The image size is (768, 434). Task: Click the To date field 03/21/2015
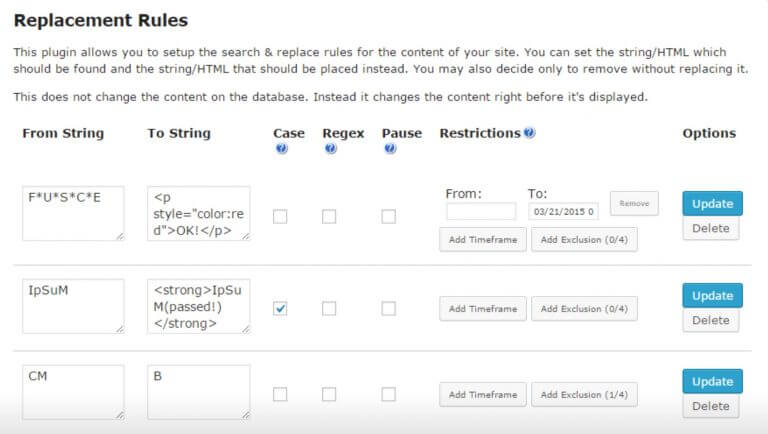coord(563,211)
